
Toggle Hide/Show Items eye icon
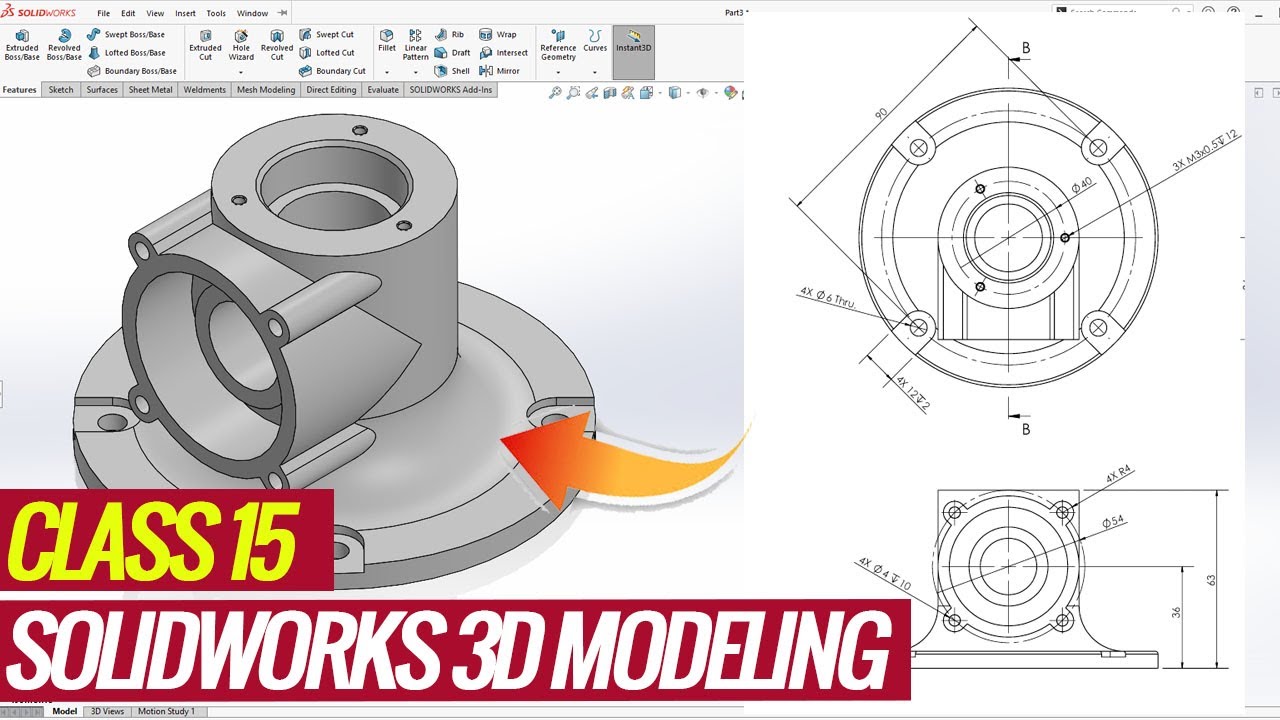(x=702, y=93)
